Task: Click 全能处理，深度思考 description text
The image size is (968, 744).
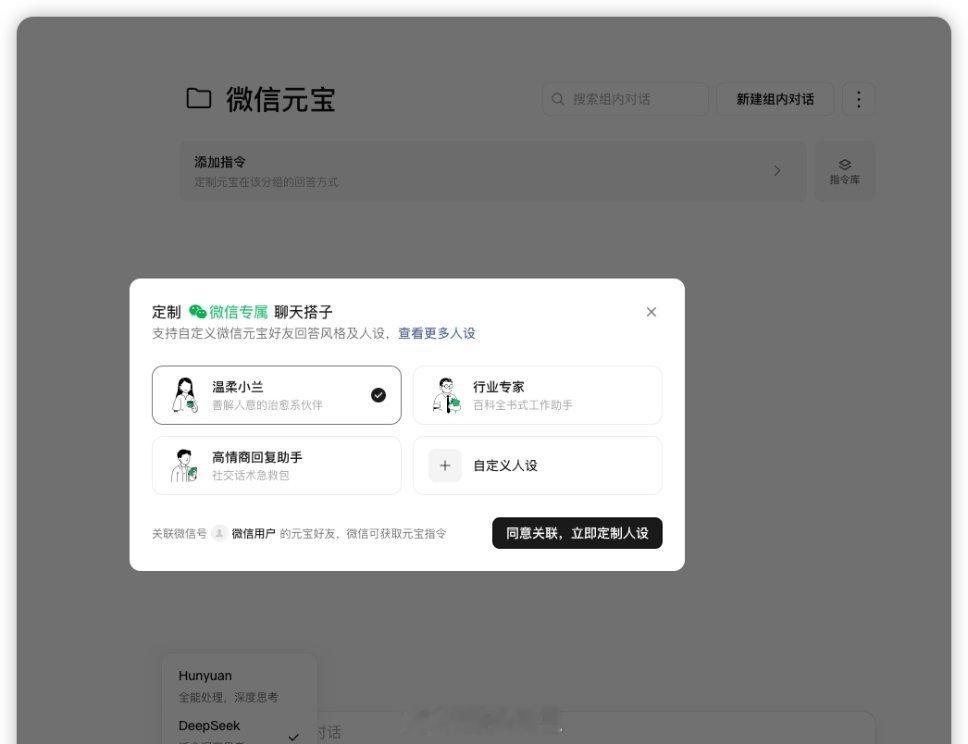Action: (x=228, y=697)
